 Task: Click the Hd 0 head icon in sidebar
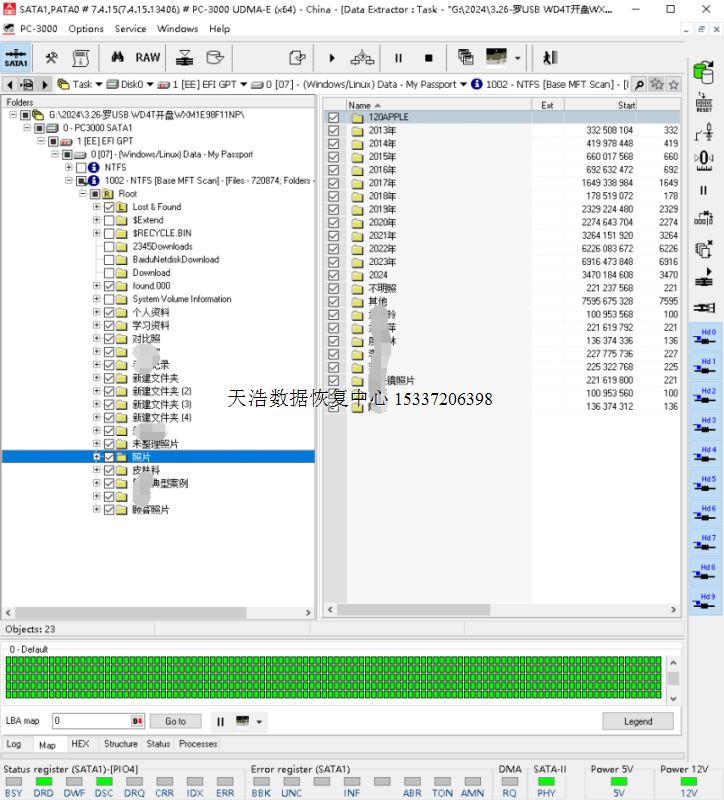[x=706, y=339]
